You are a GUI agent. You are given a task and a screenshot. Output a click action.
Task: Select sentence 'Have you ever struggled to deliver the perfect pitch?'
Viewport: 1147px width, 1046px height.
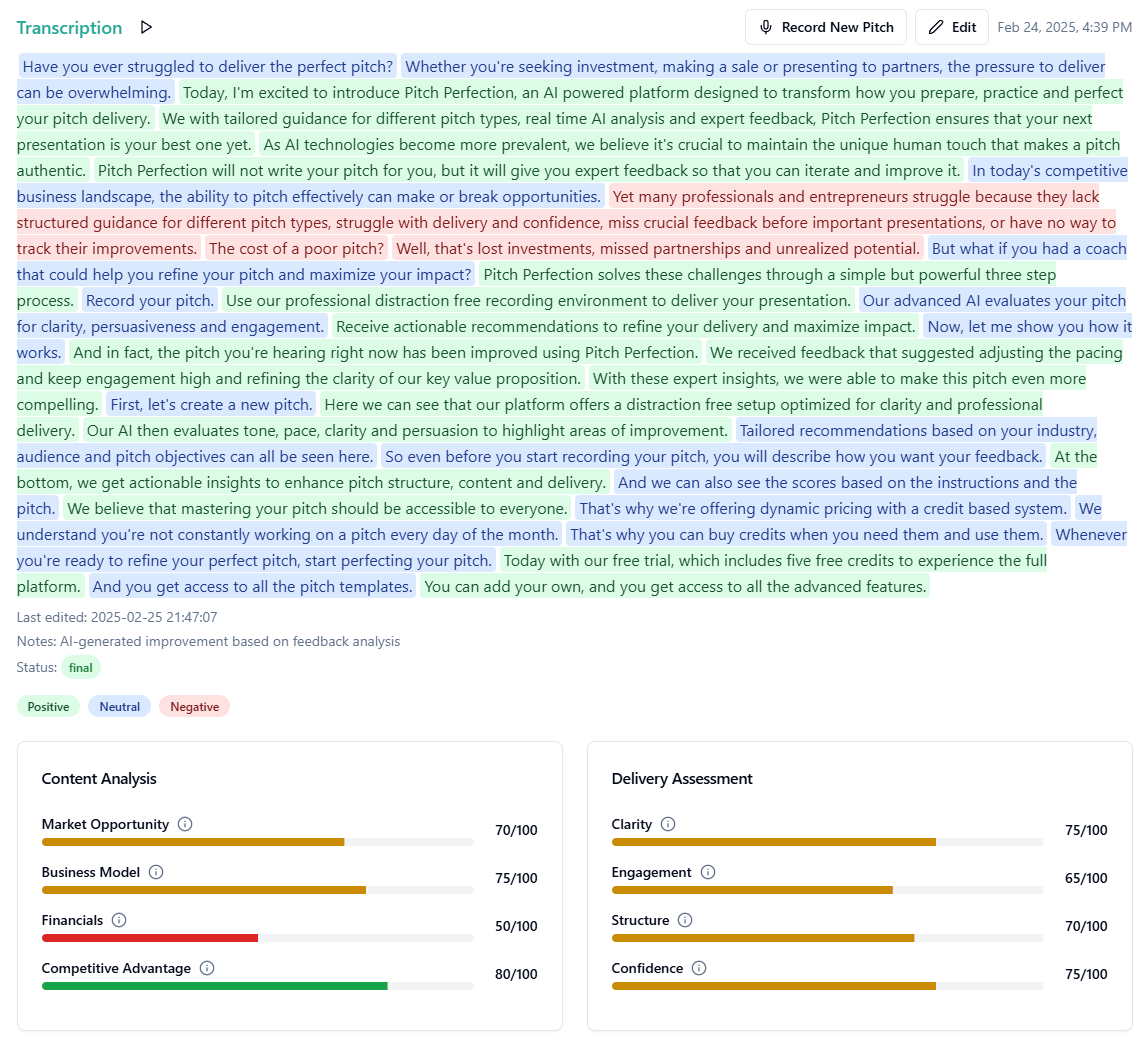tap(208, 67)
